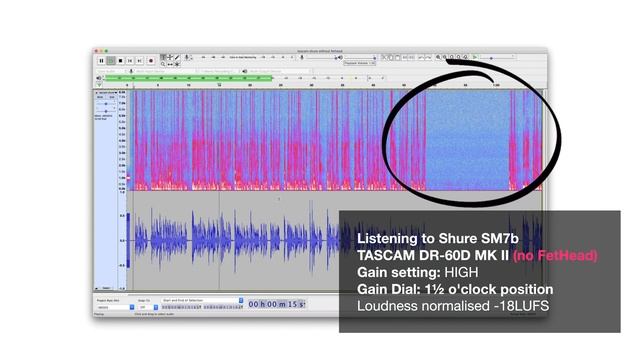Select the Multi-Tool asterisk icon

point(177,64)
